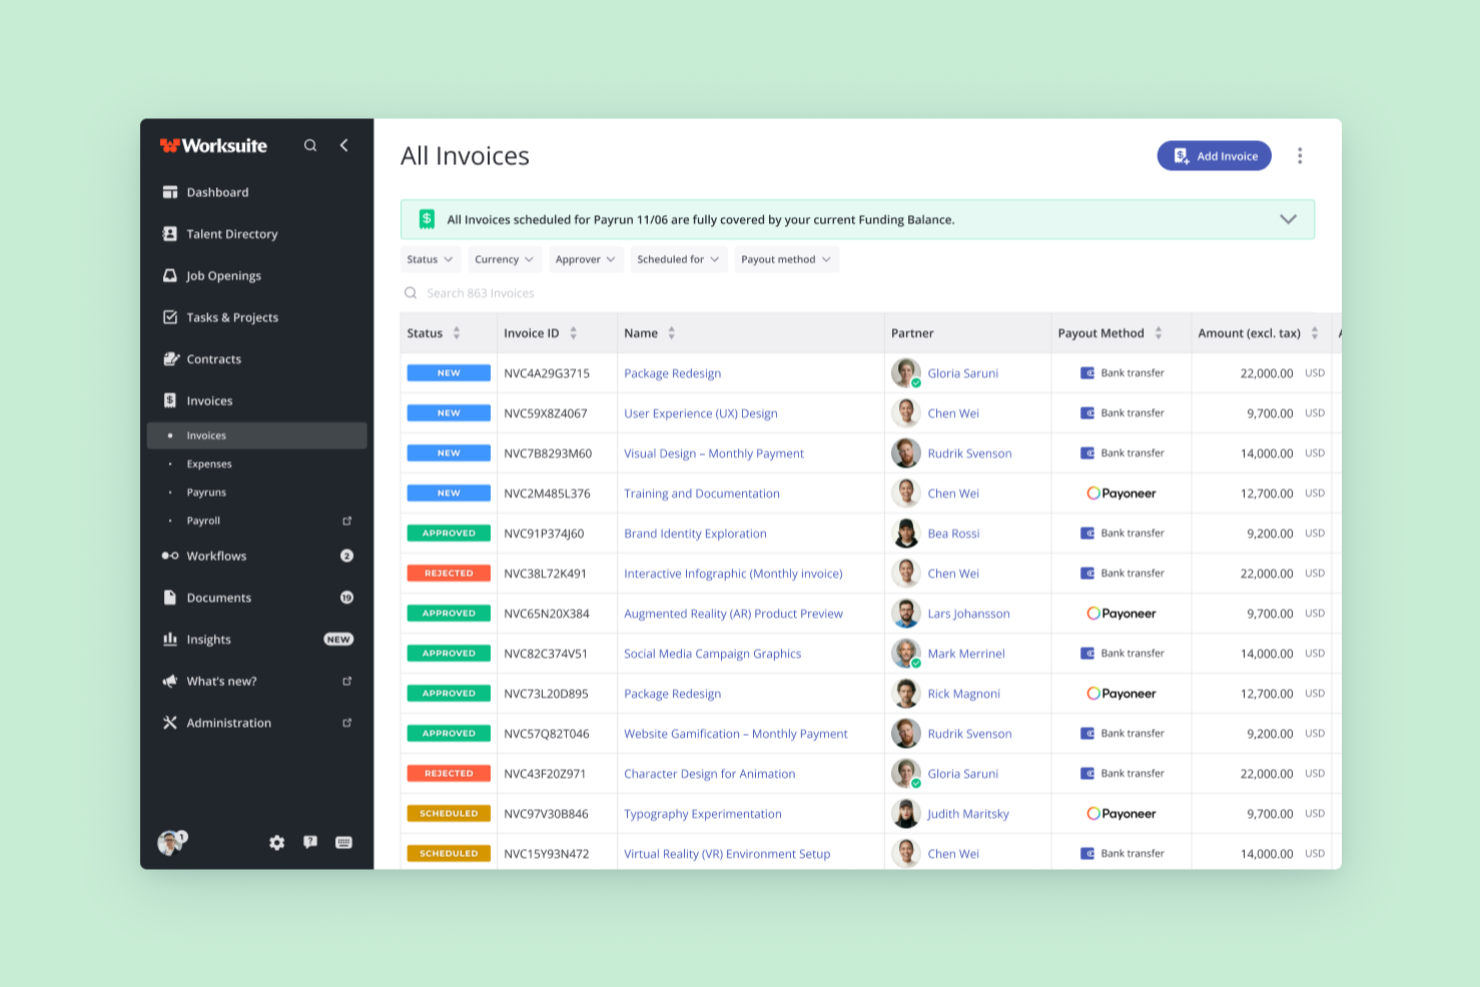Sort by Payout Method column arrows

(1158, 333)
